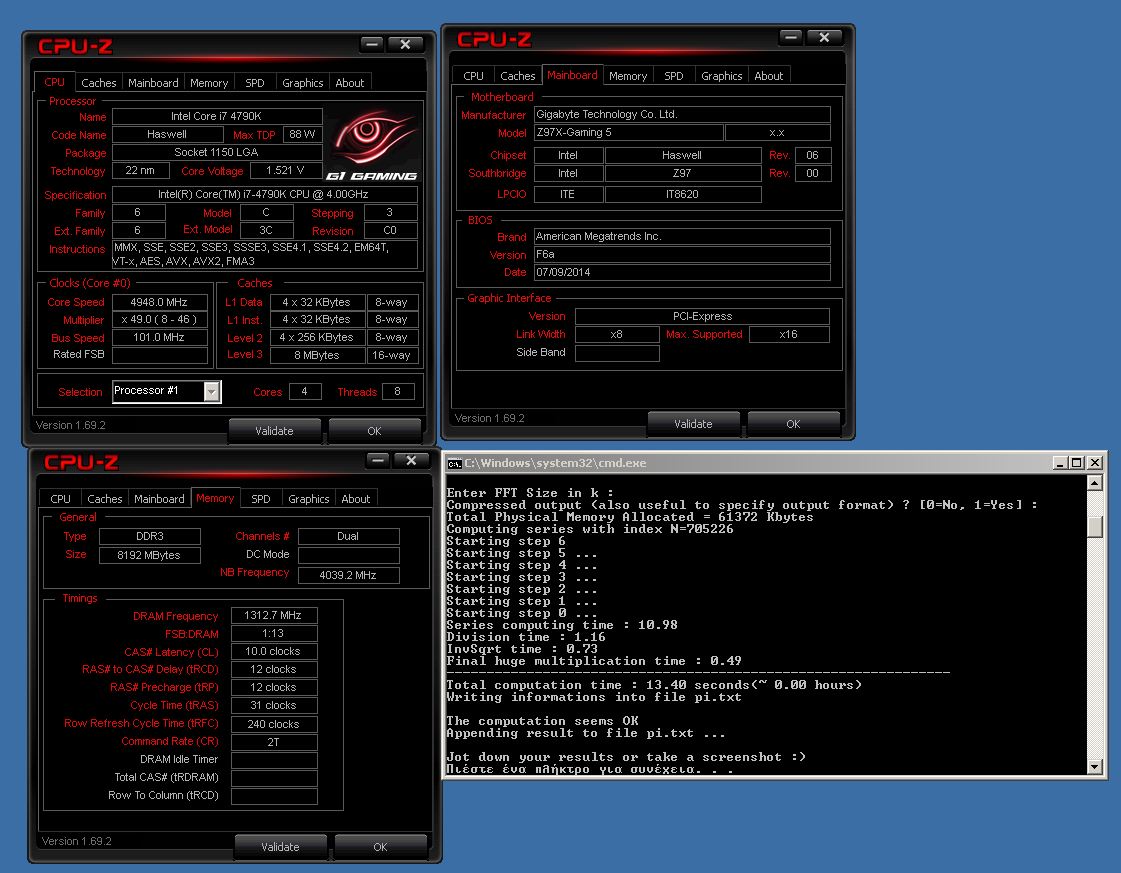Viewport: 1121px width, 873px height.
Task: Open About tab in the CPU-Z CPU window
Action: pyautogui.click(x=350, y=83)
